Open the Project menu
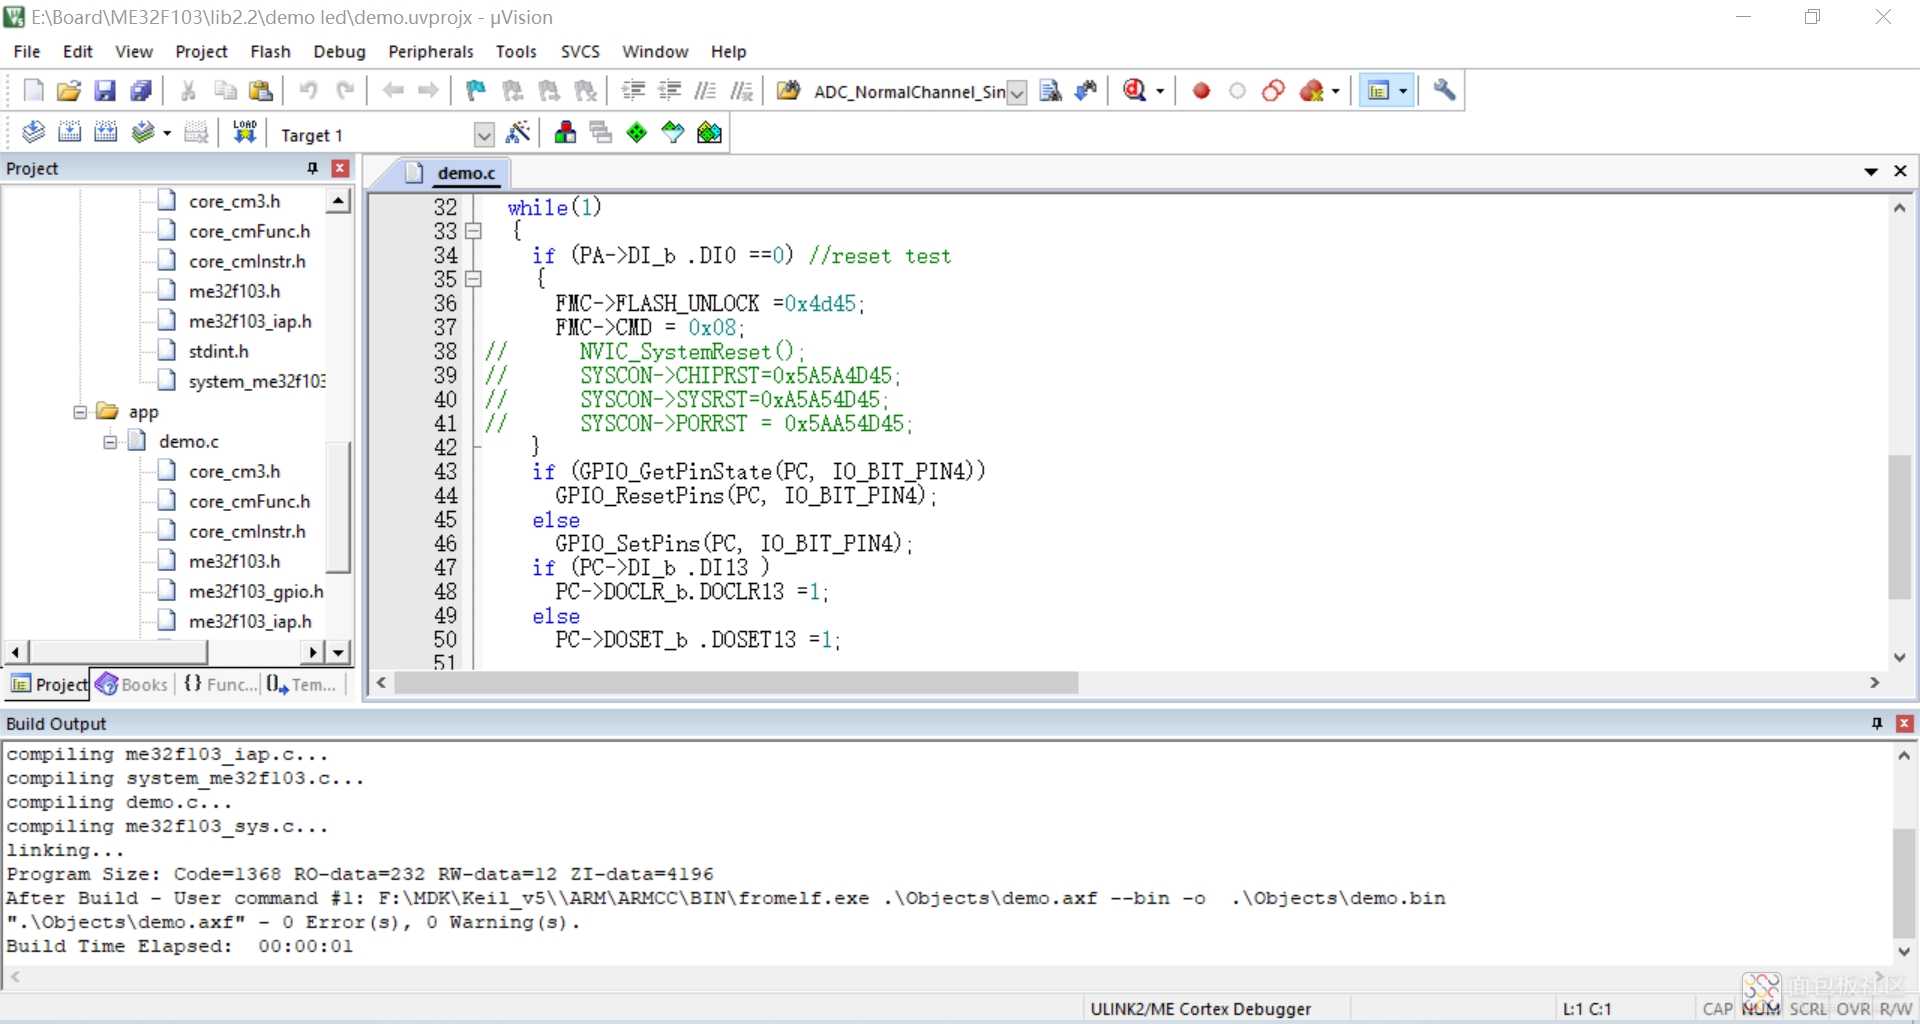This screenshot has width=1920, height=1024. 201,51
